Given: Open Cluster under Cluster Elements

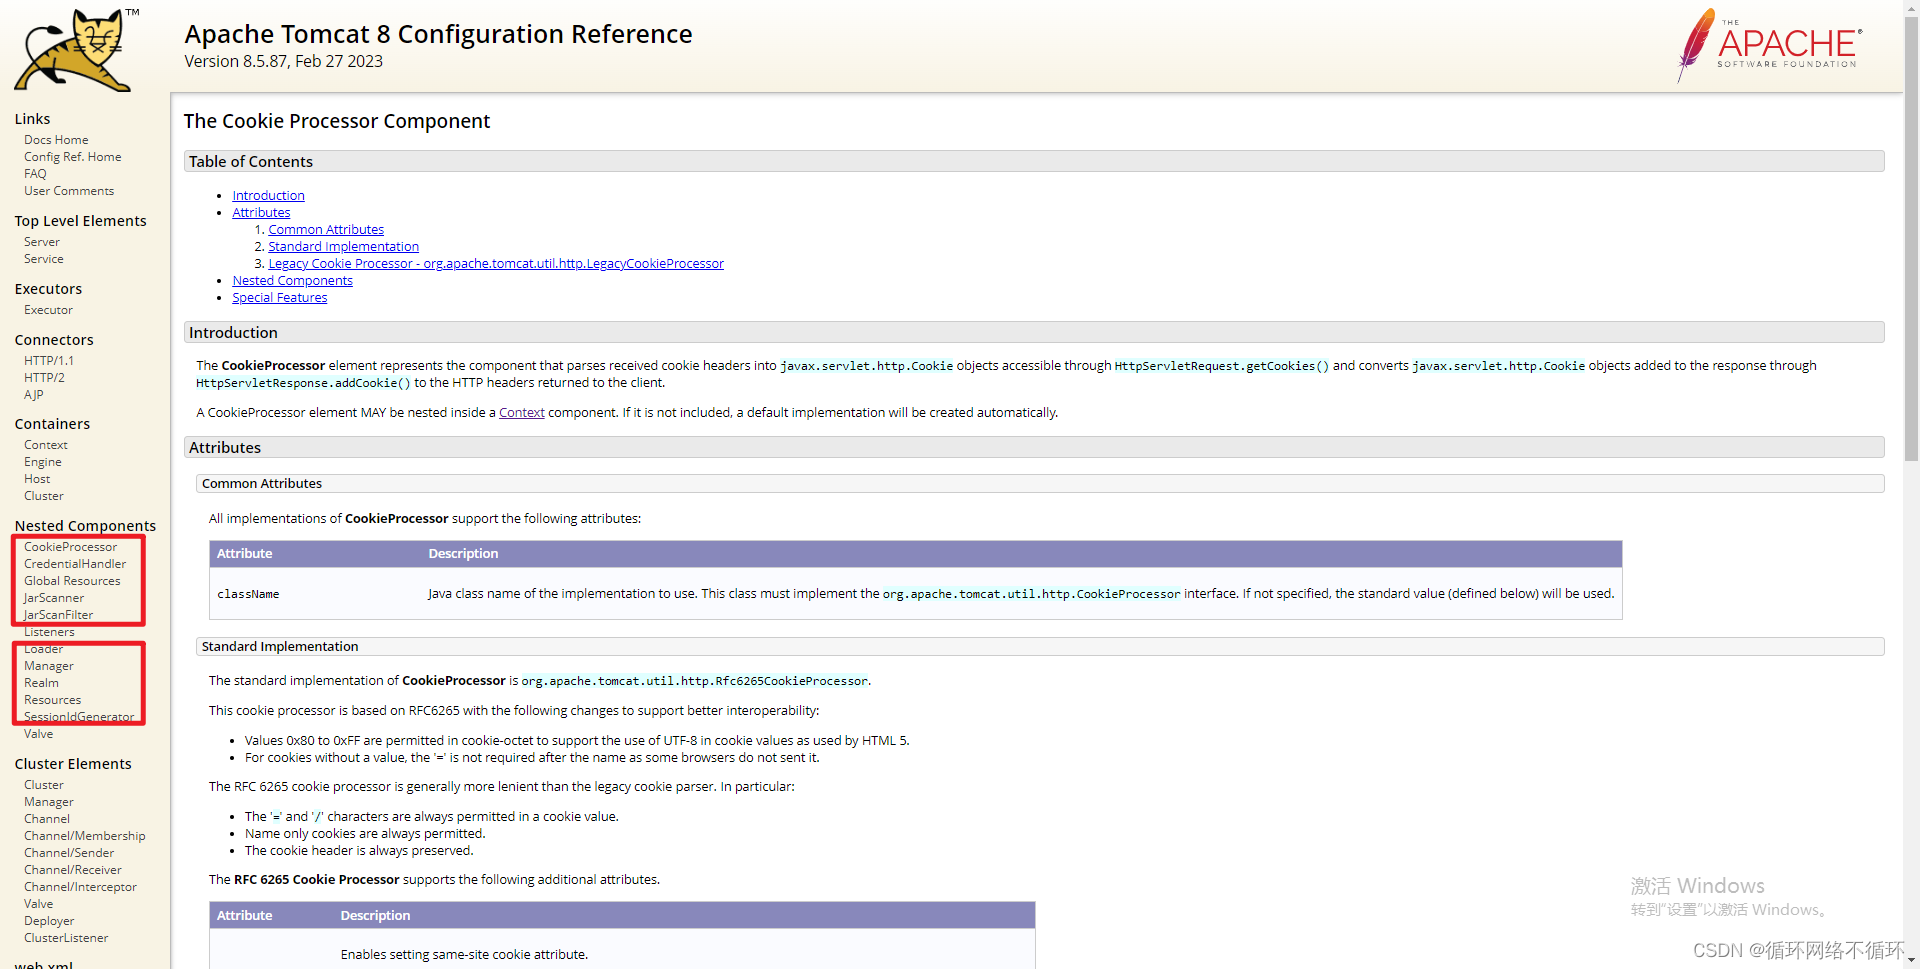Looking at the screenshot, I should pos(44,785).
